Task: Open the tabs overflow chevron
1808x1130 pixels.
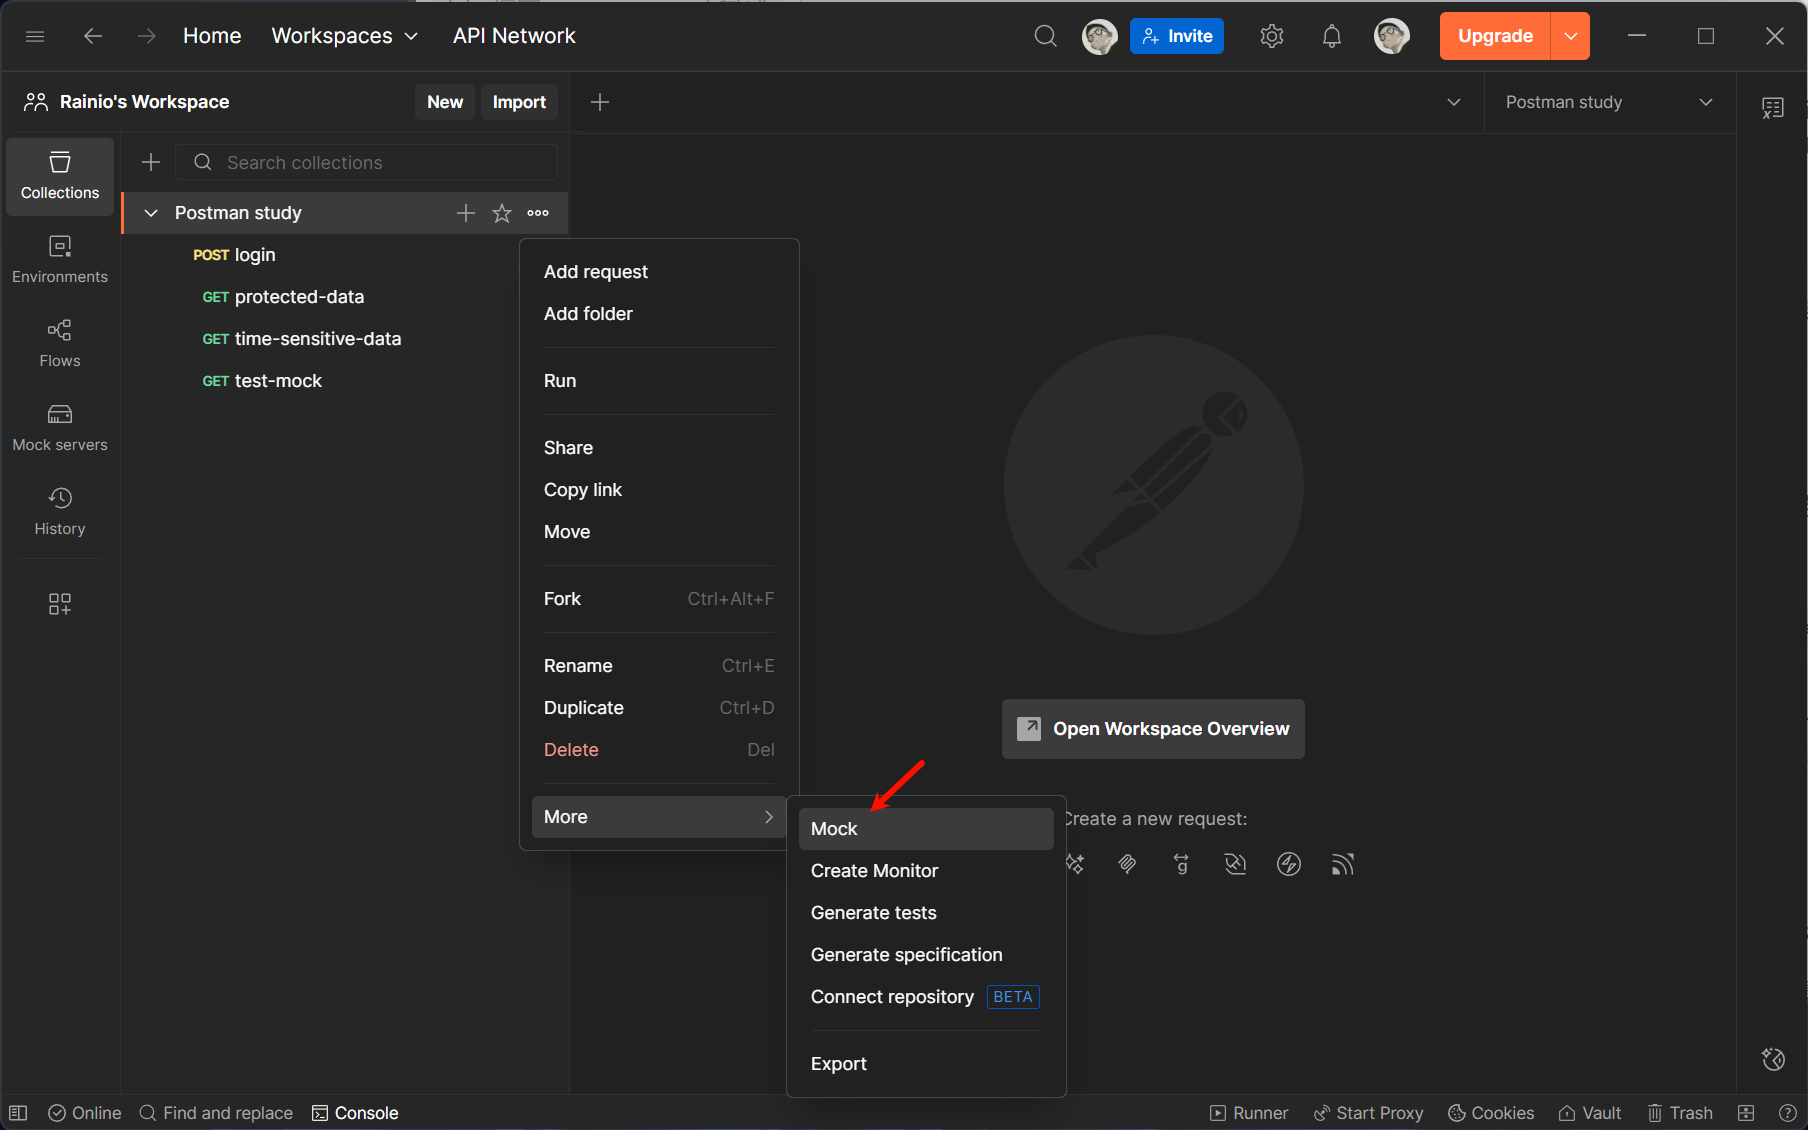Action: pyautogui.click(x=1454, y=102)
